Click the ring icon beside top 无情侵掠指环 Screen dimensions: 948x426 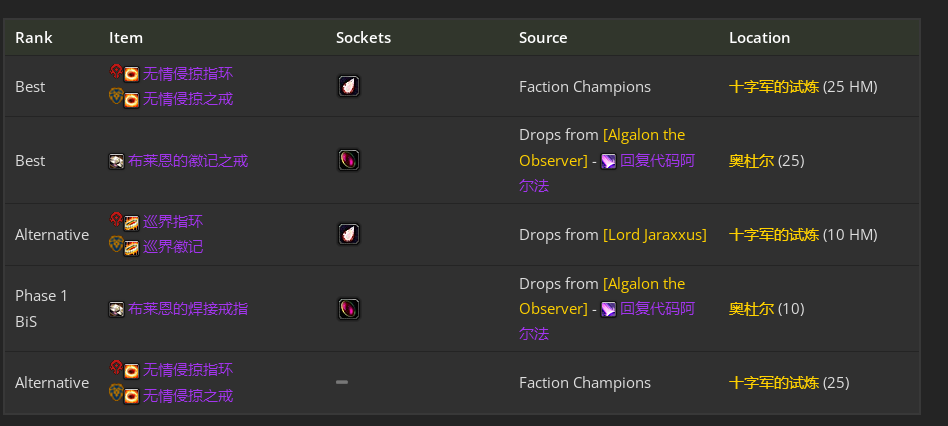pos(131,75)
